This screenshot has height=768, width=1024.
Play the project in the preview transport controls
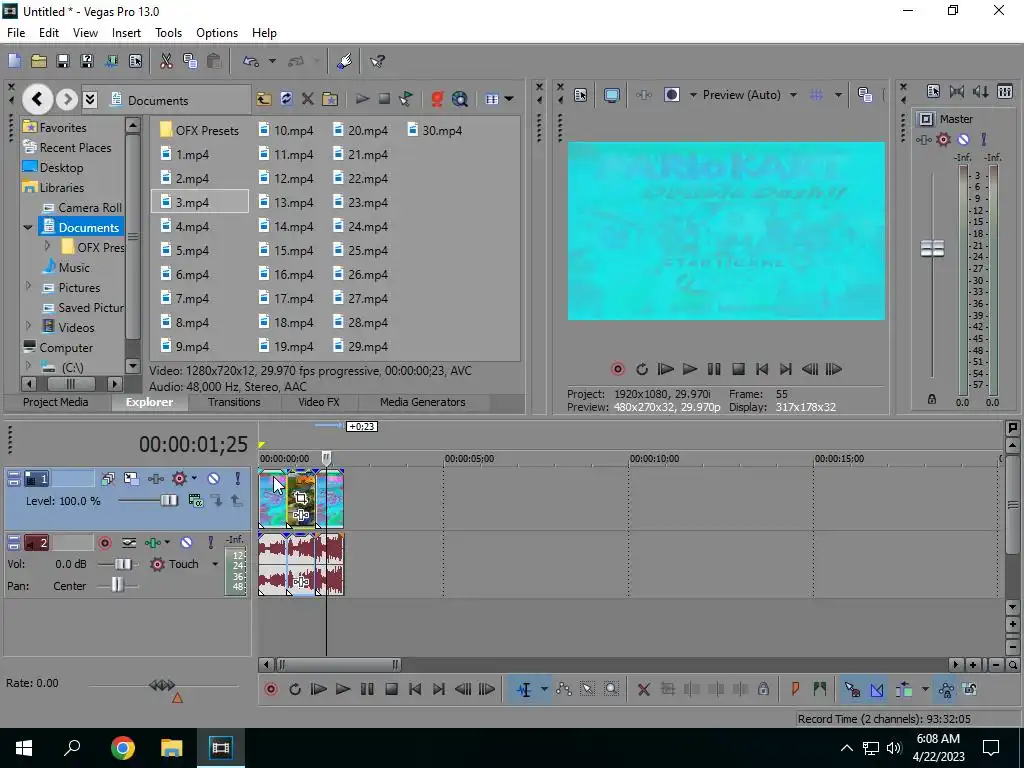pos(690,369)
